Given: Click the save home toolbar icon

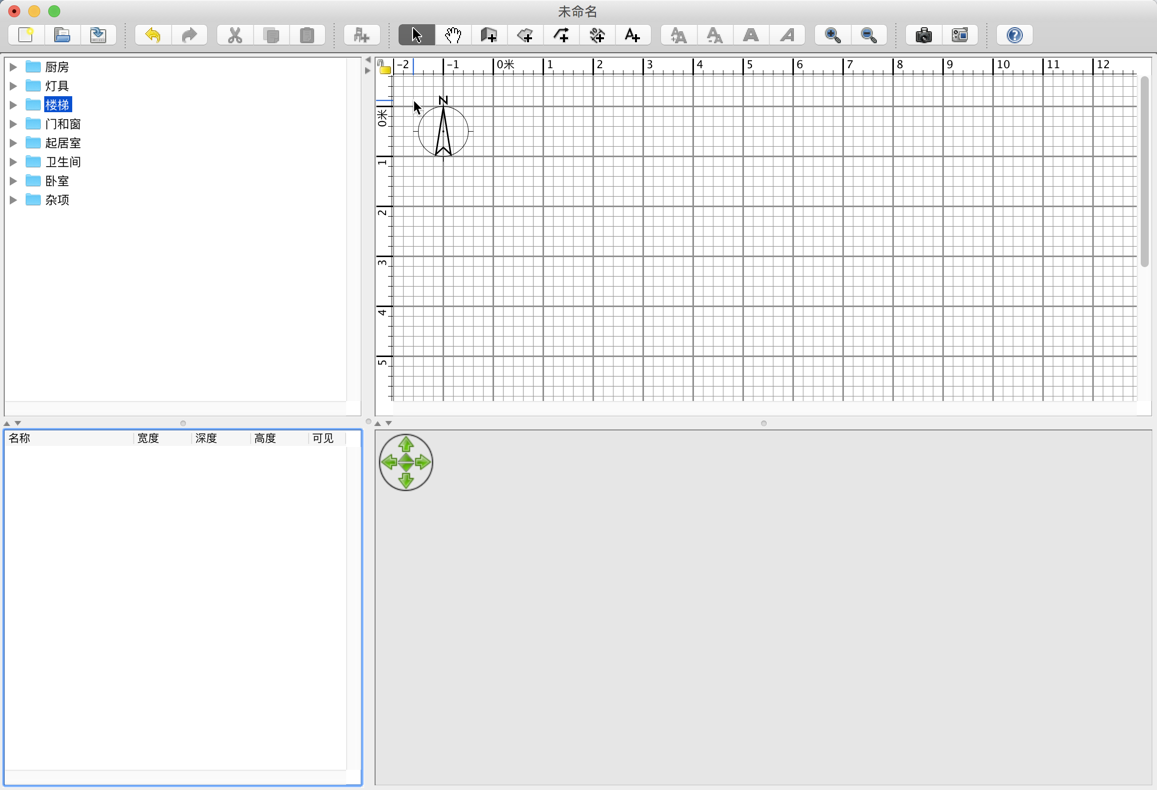Looking at the screenshot, I should [x=98, y=35].
